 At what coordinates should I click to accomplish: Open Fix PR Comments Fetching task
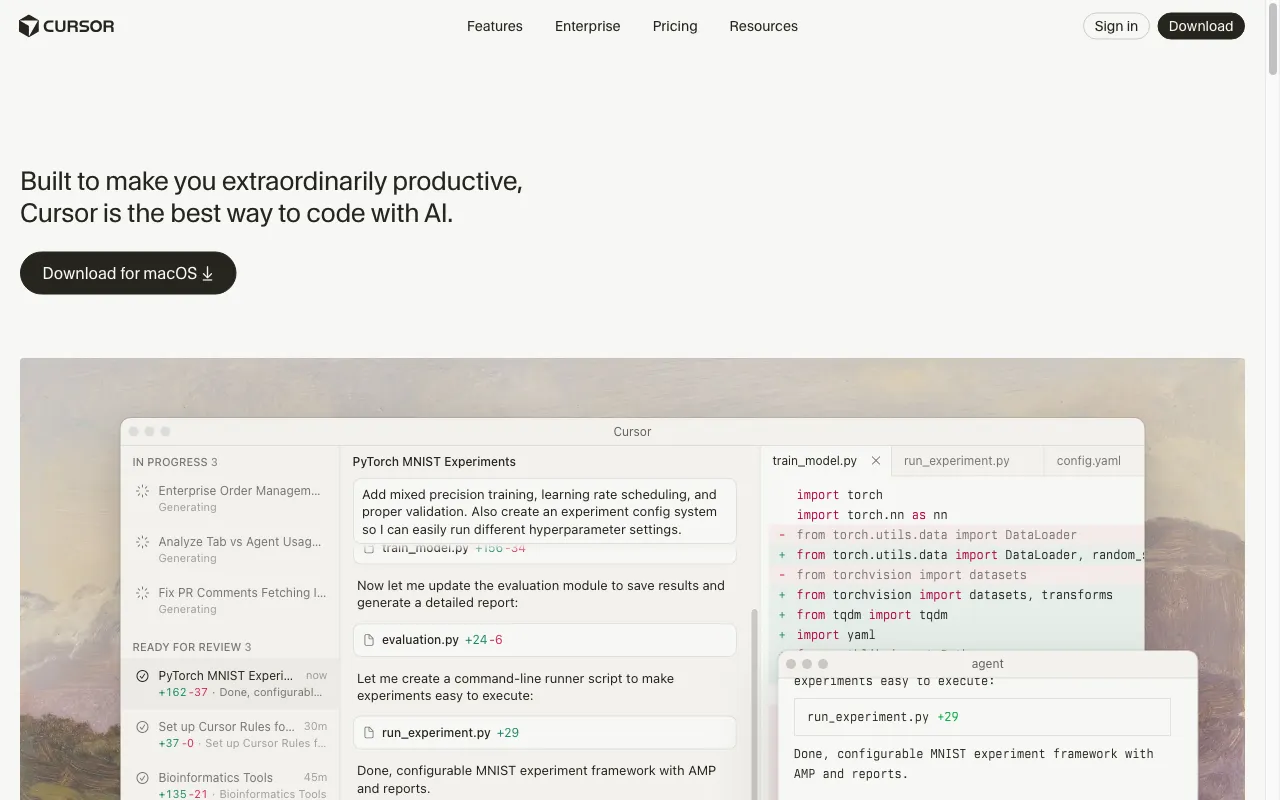pyautogui.click(x=230, y=601)
